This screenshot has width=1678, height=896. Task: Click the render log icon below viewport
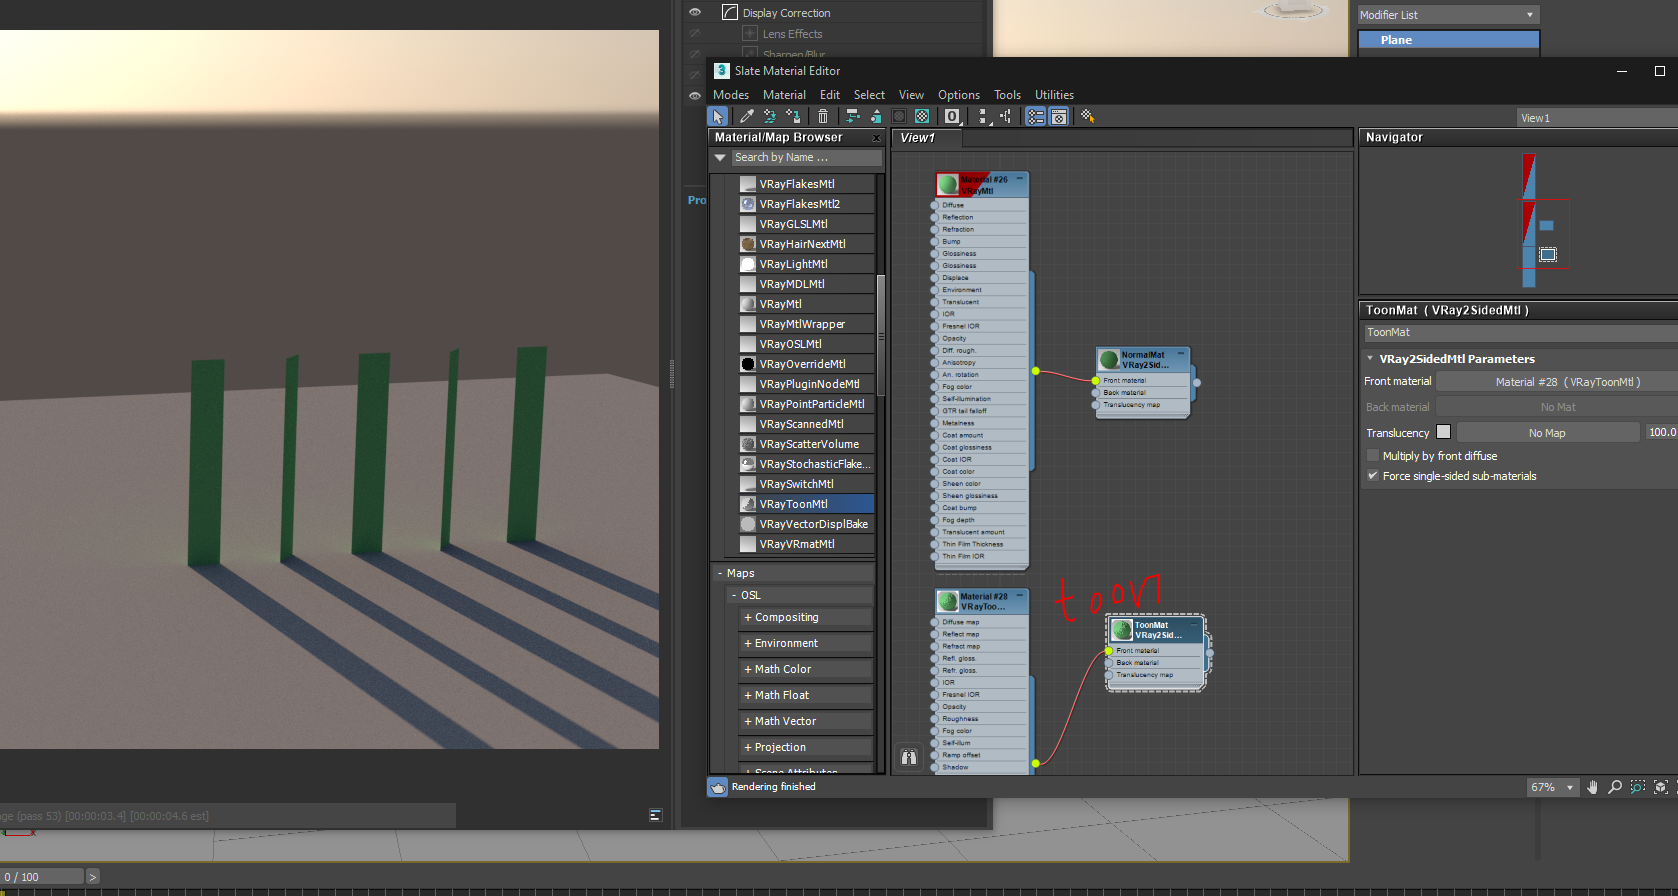click(x=656, y=815)
